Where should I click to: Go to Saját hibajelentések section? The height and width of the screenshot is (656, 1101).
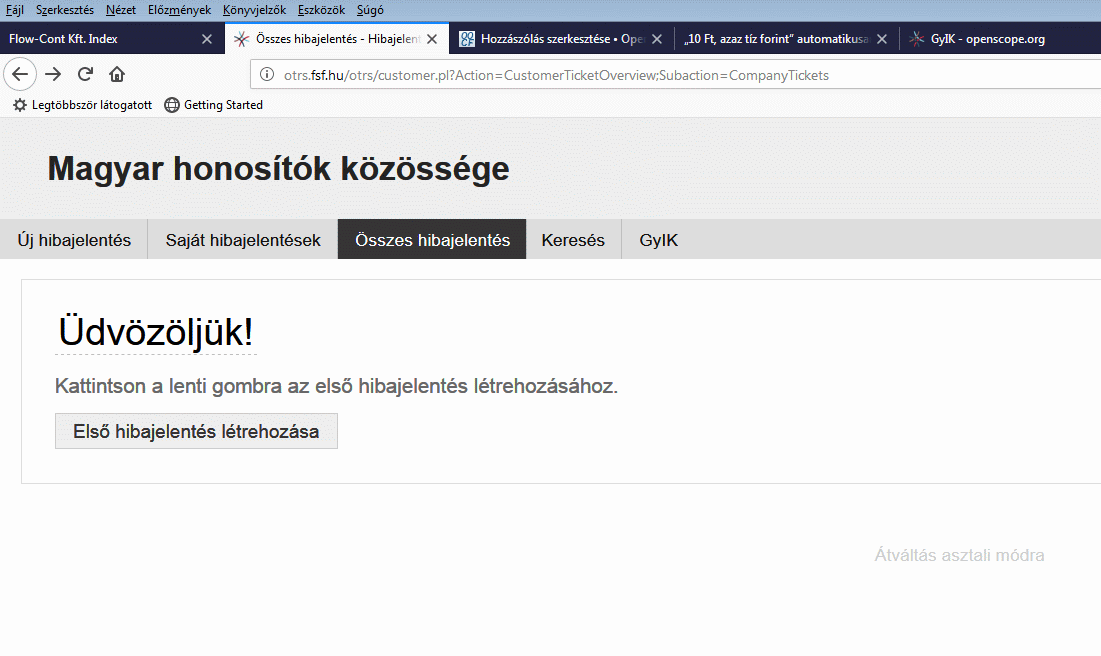click(x=243, y=240)
